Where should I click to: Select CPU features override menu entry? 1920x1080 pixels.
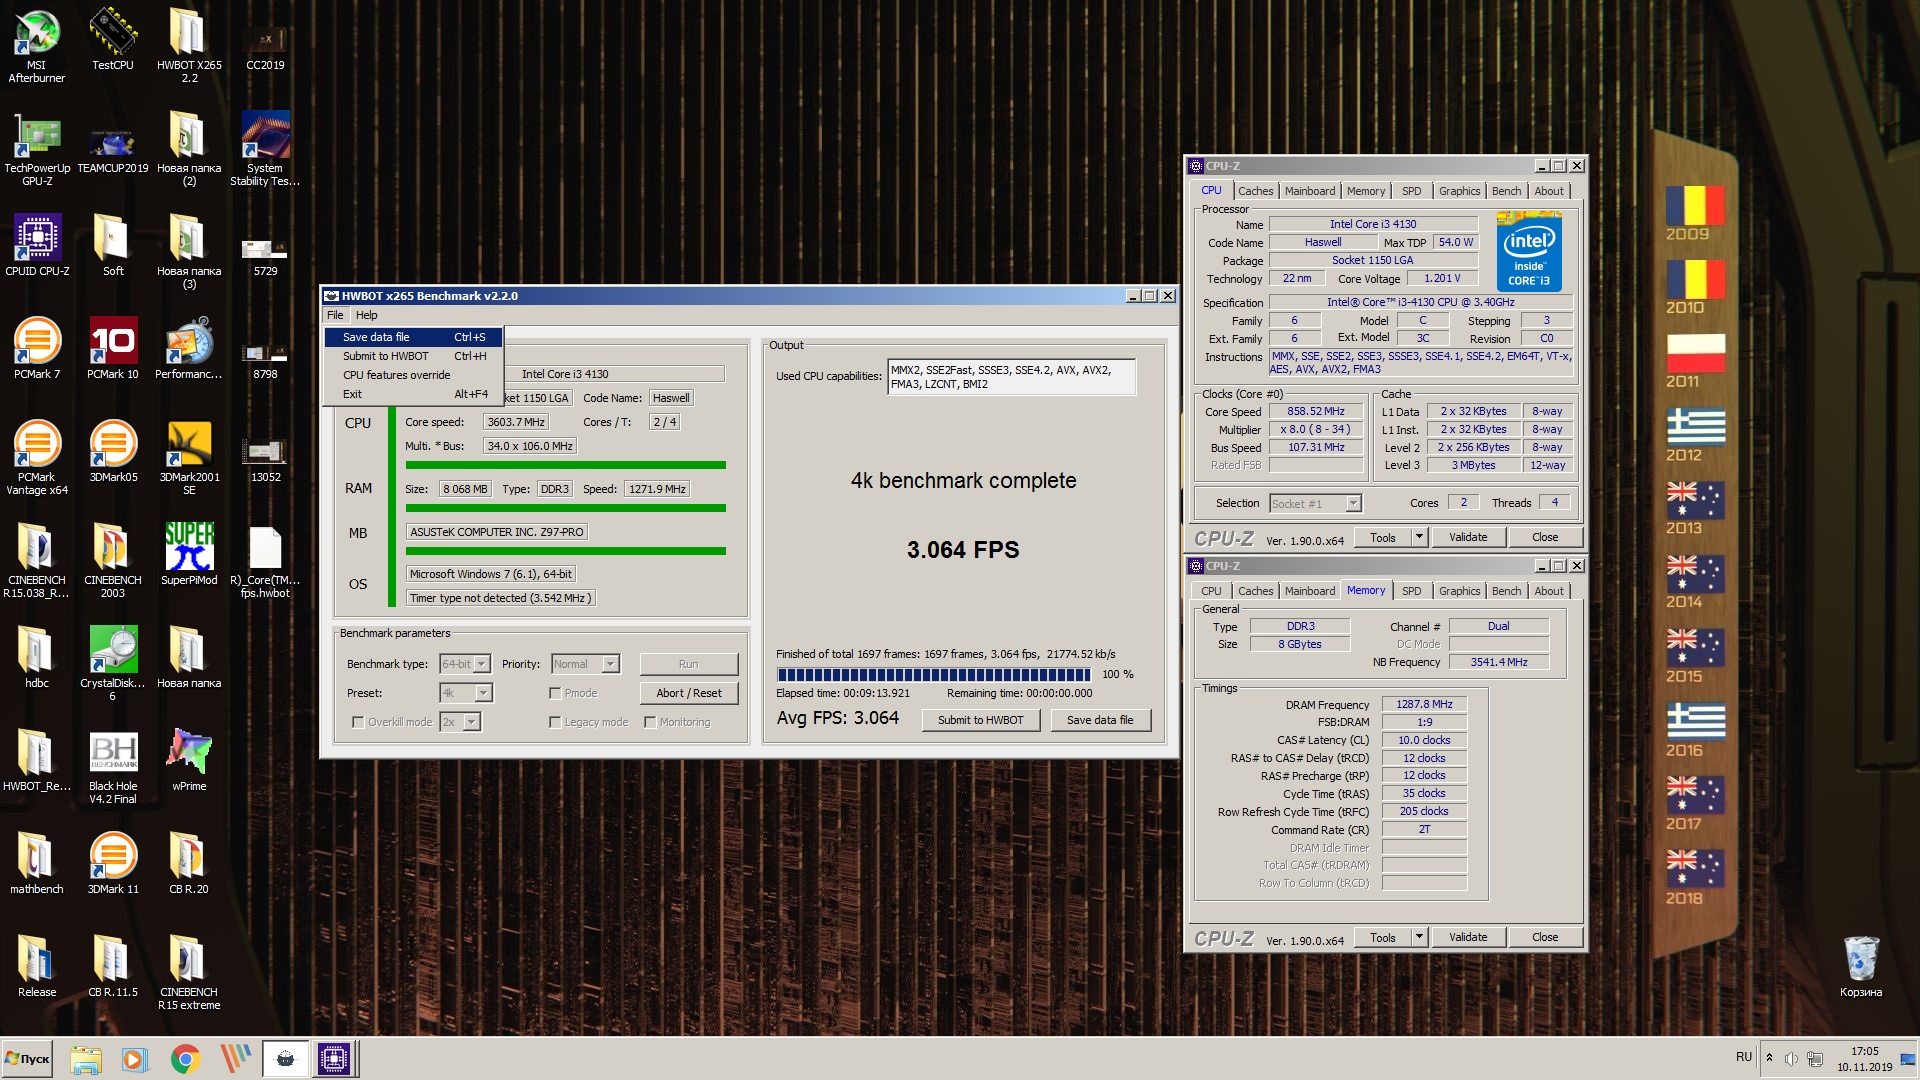(x=413, y=375)
